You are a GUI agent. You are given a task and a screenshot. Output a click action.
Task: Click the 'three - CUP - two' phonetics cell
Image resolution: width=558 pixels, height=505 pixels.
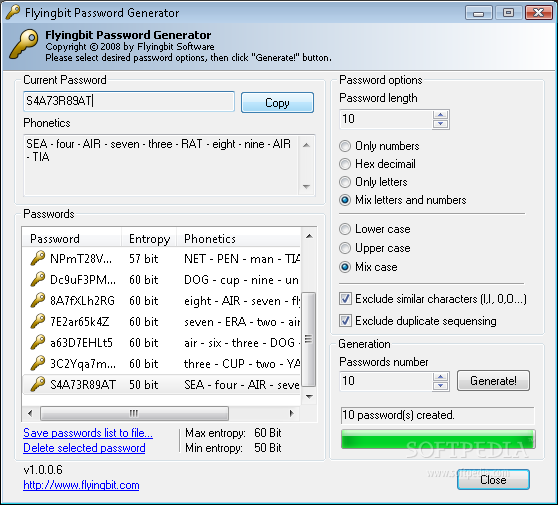pos(242,364)
